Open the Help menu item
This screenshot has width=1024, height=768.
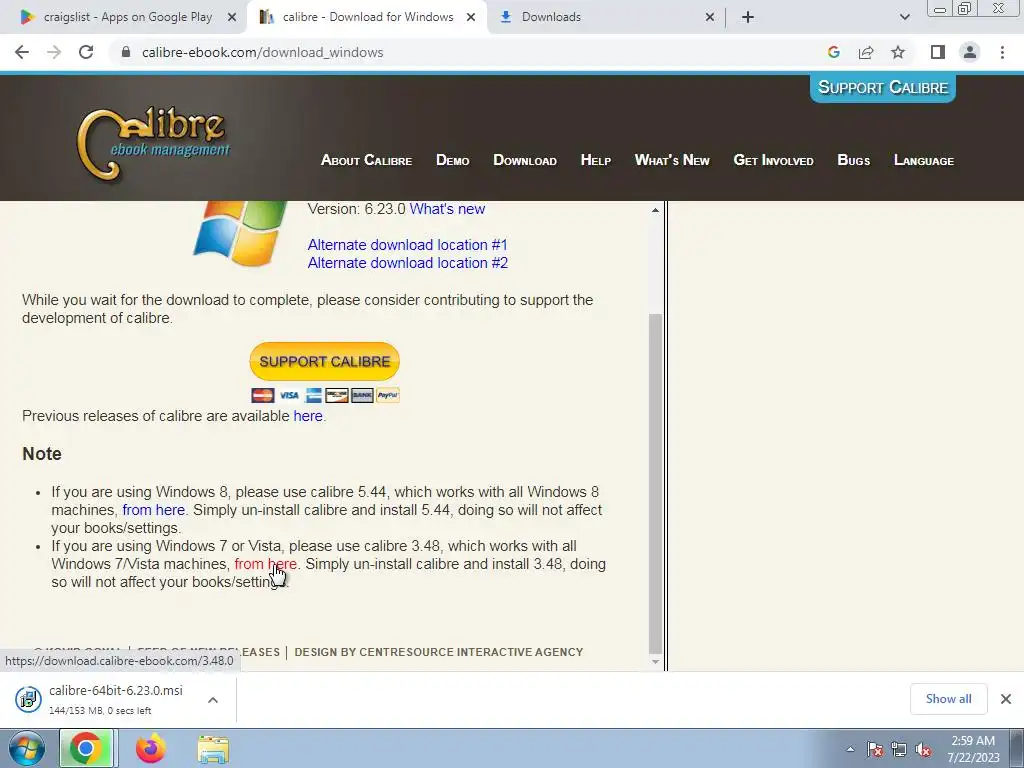click(596, 161)
